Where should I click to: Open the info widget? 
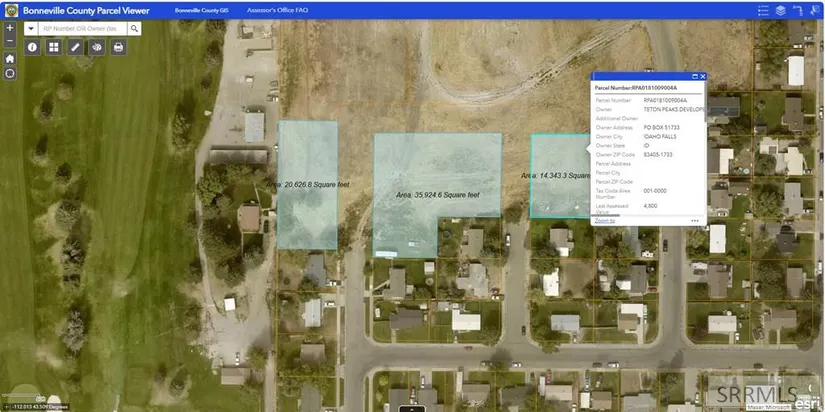32,47
